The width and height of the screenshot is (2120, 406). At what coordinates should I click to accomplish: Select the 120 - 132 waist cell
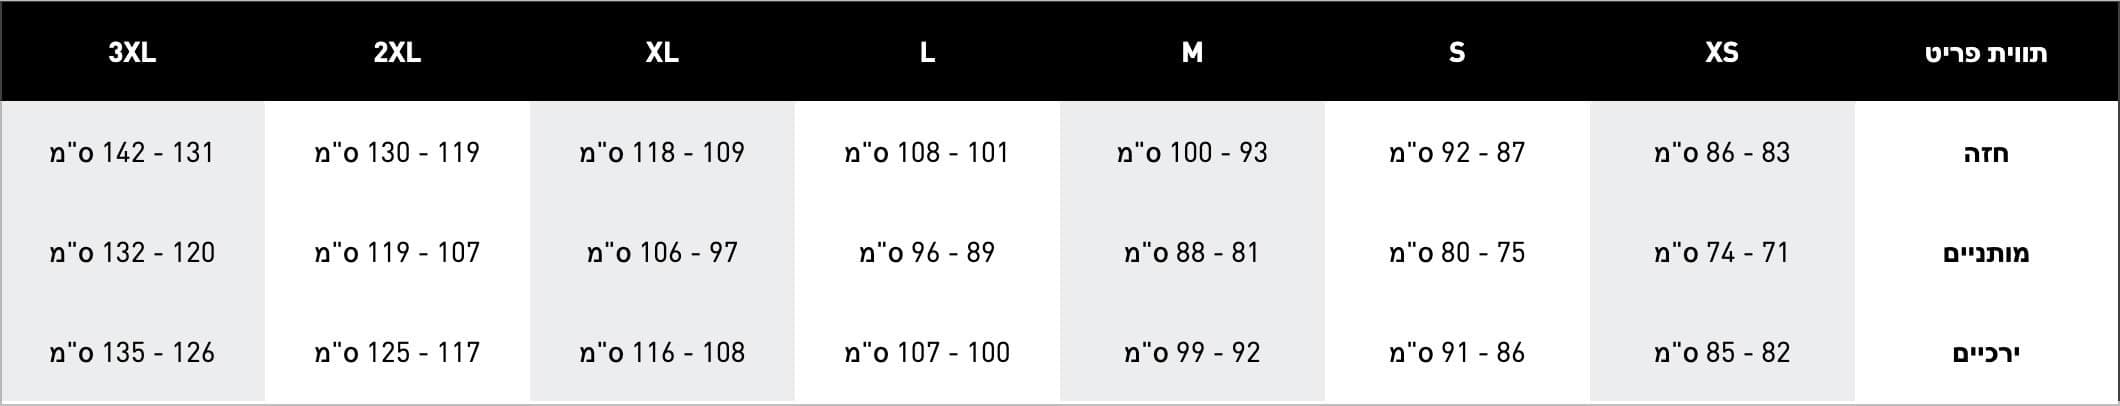click(x=132, y=253)
